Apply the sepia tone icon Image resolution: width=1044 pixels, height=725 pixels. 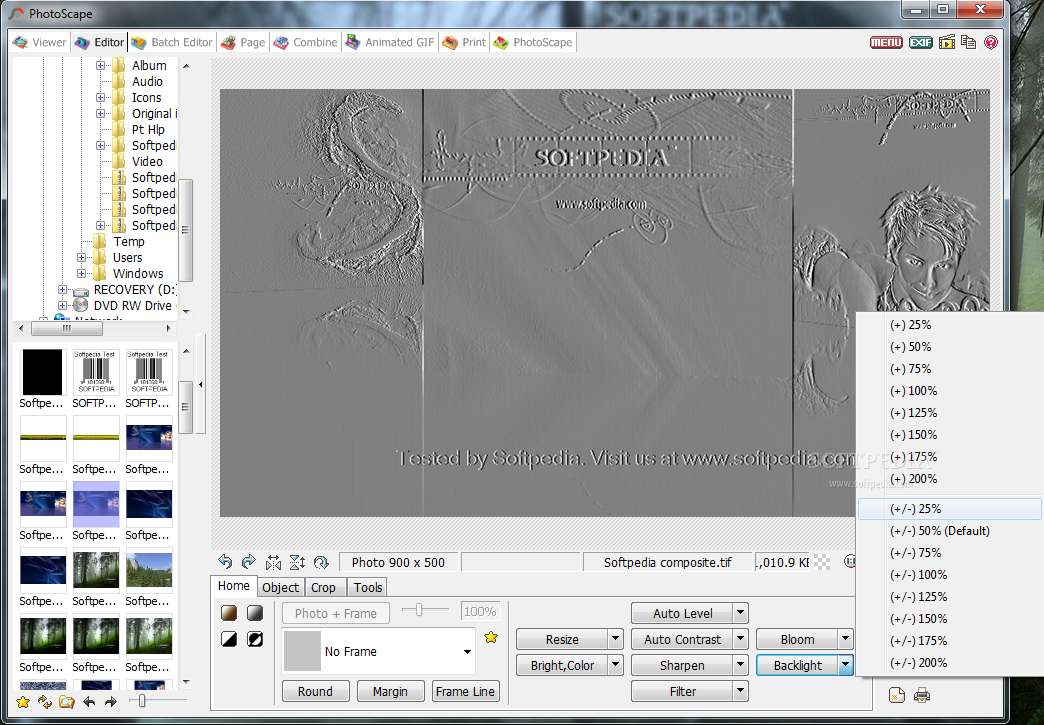(229, 613)
